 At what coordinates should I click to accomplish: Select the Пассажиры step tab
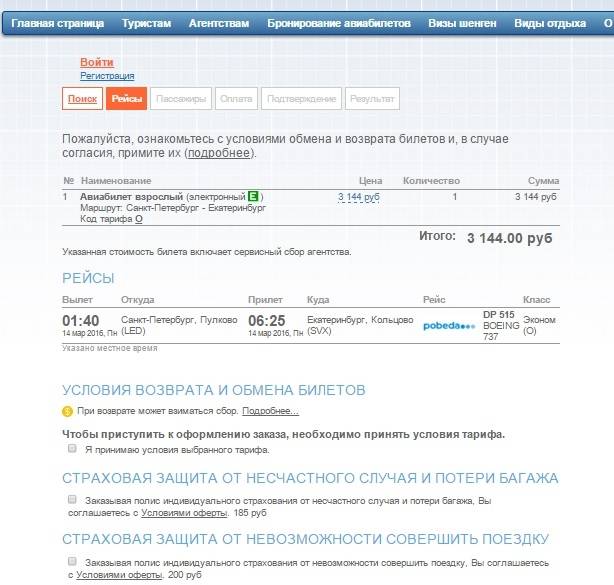(181, 99)
